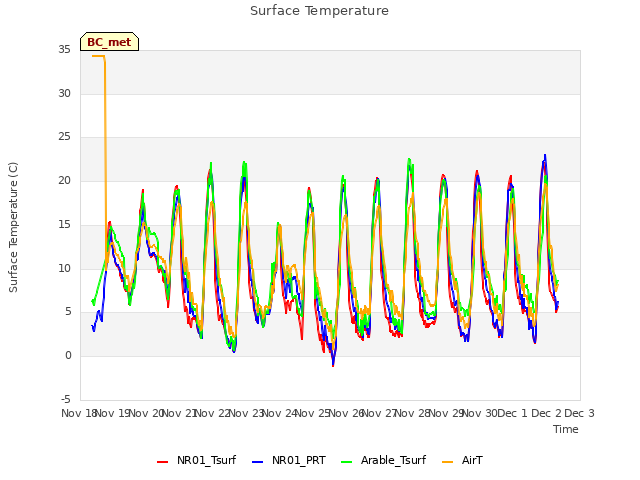640x480 pixels.
Task: Click the 15 y-axis tick label
Action: [x=64, y=224]
